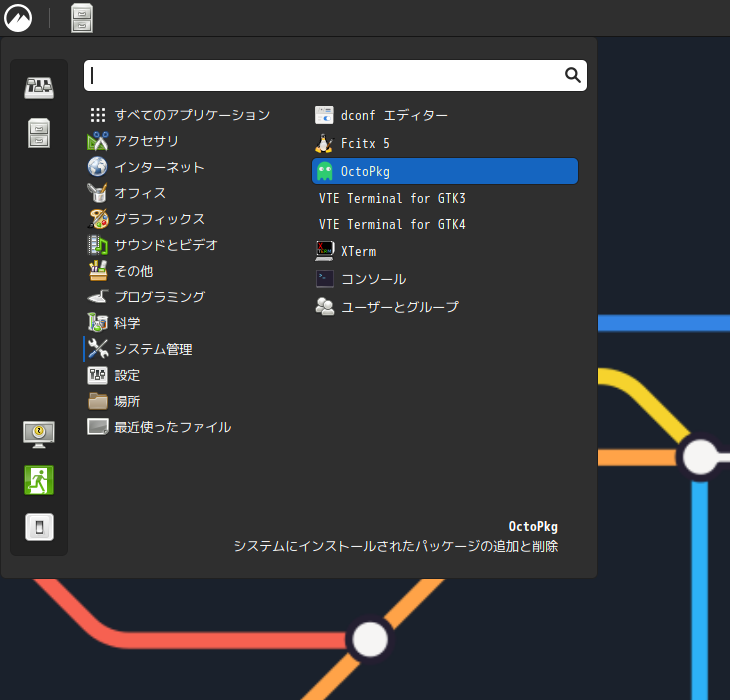Click the mountain logo menu button

coord(18,18)
